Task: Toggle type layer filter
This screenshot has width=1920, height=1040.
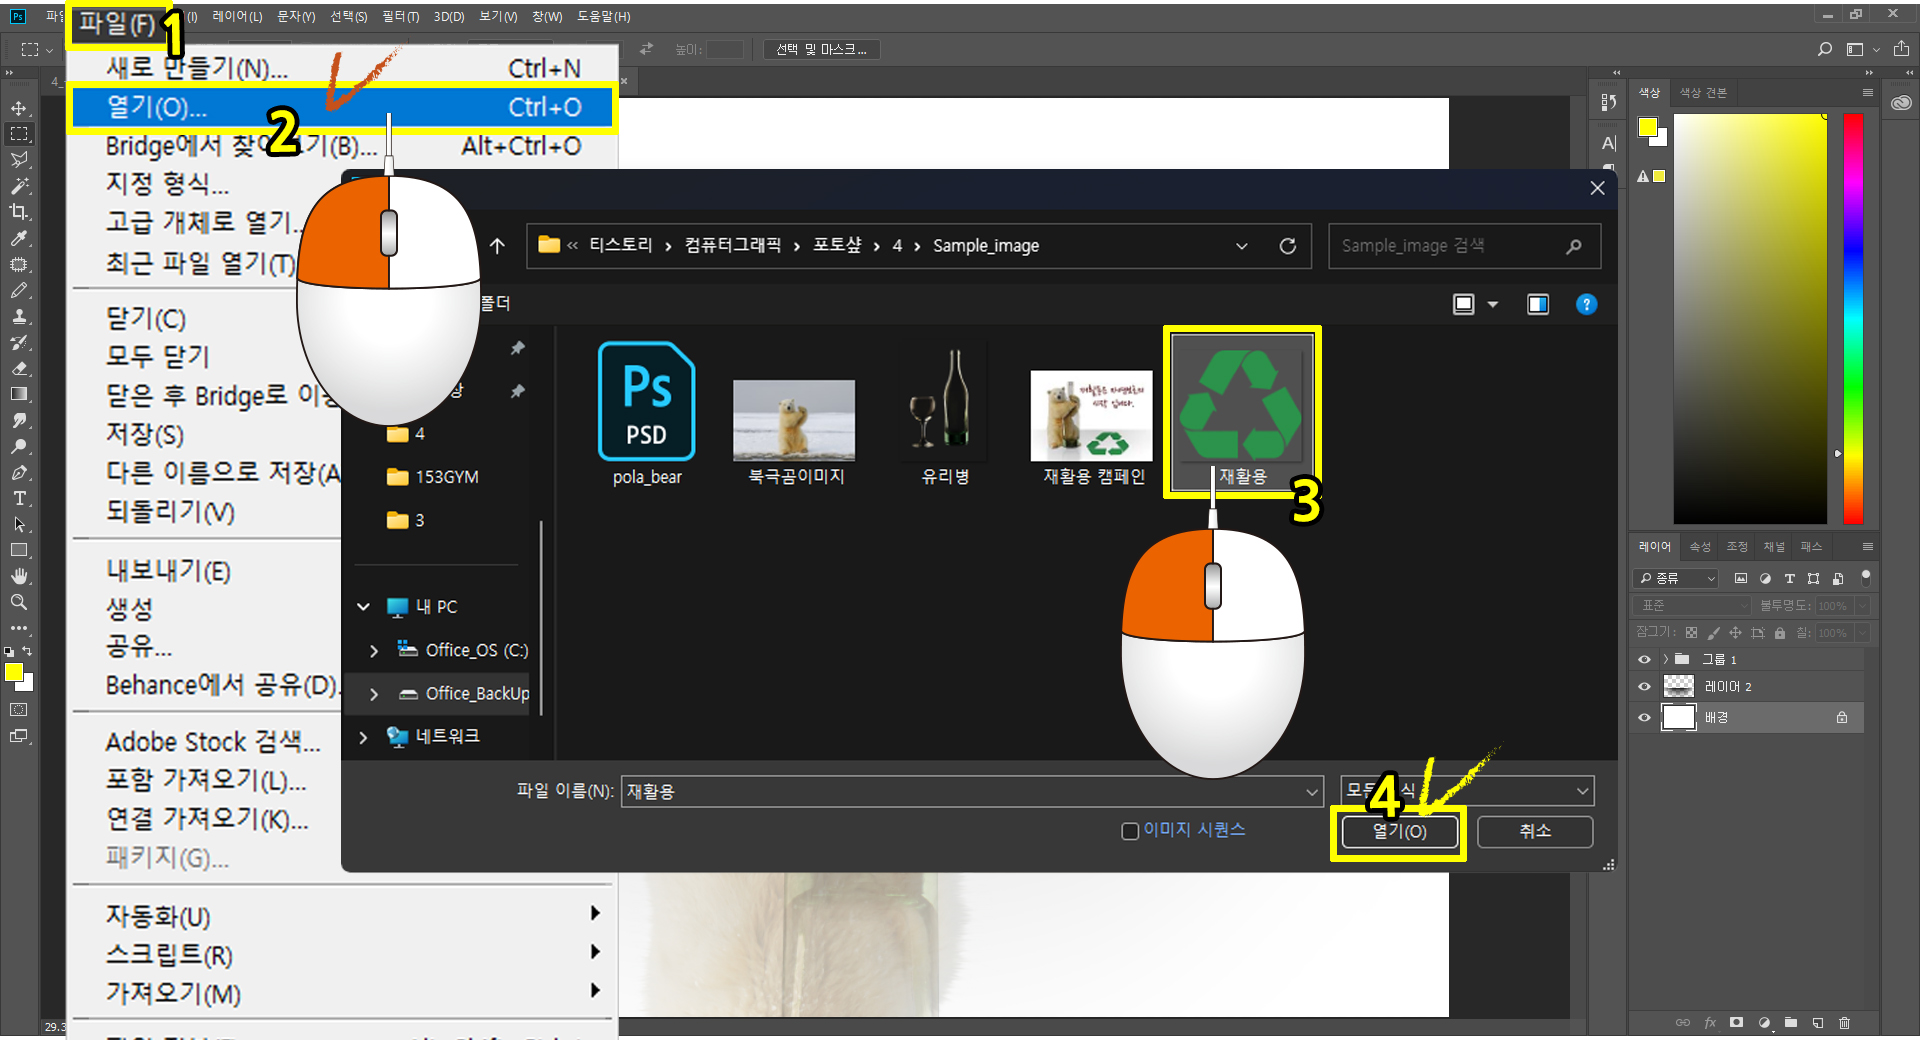Action: point(1789,578)
